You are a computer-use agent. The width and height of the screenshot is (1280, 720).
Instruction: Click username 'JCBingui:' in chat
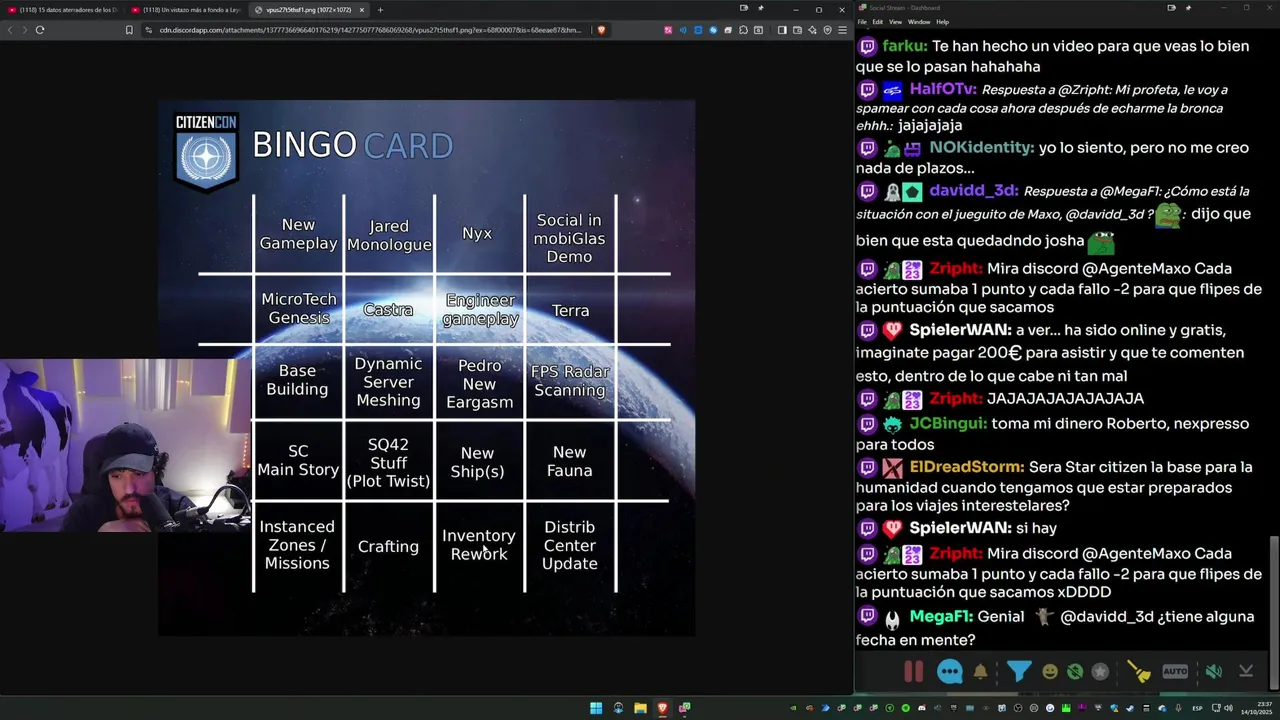[x=948, y=423]
